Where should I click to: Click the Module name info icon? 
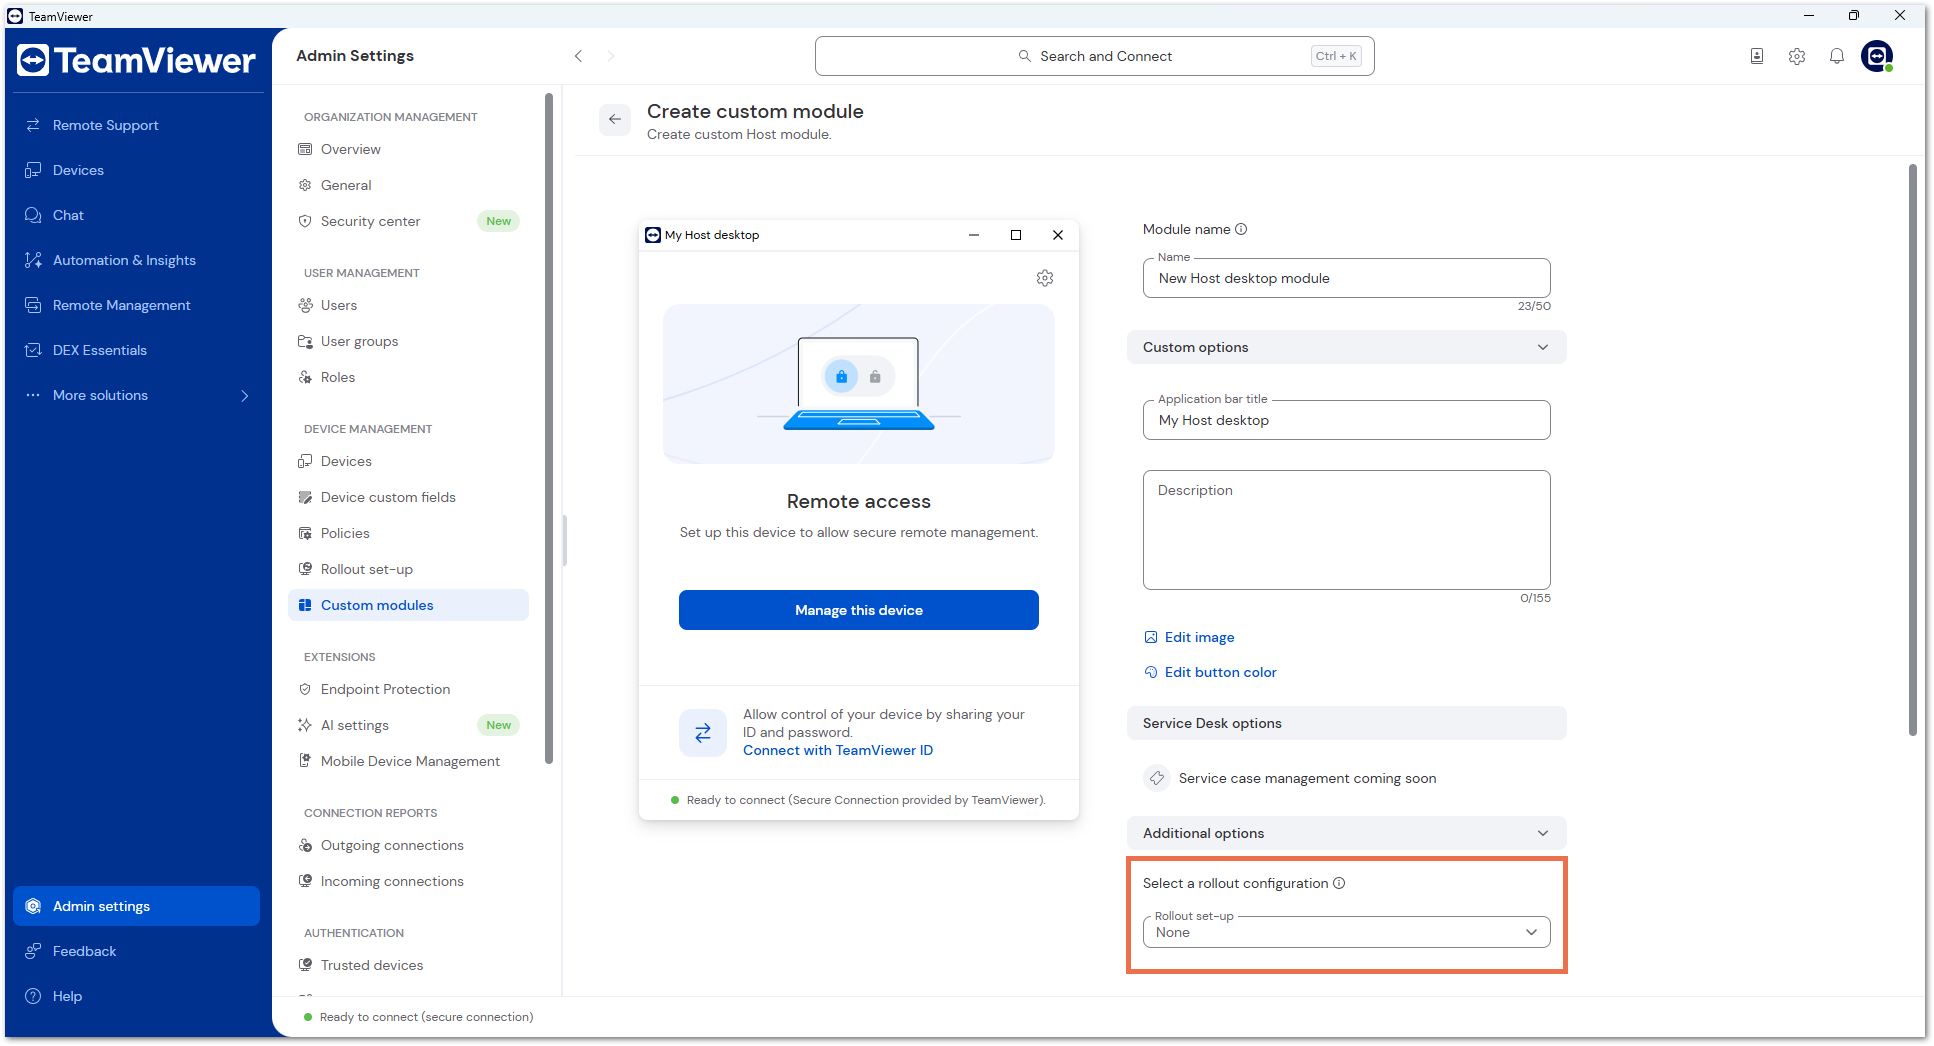click(x=1241, y=229)
